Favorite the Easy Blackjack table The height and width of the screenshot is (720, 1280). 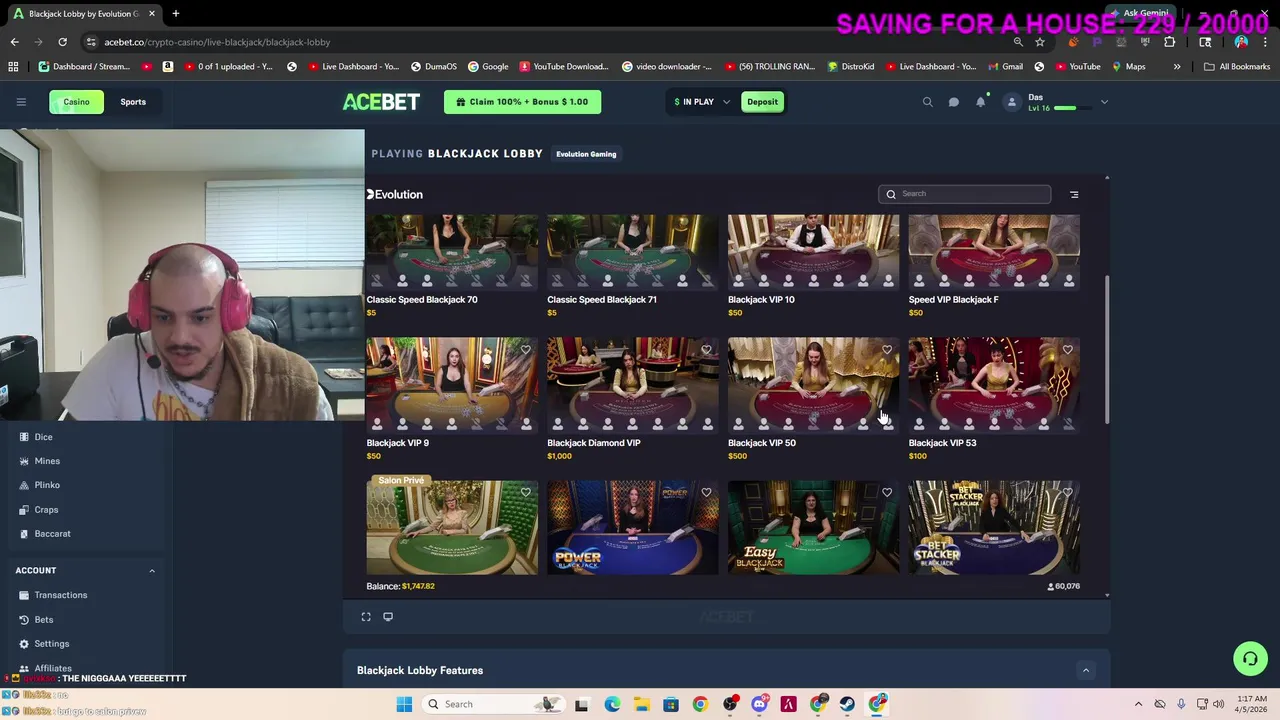tap(887, 492)
